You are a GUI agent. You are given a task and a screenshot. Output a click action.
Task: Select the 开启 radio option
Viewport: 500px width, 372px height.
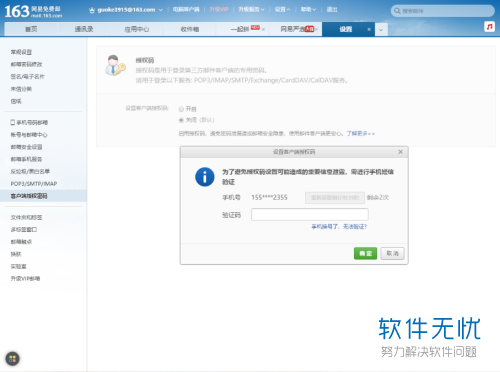tap(181, 109)
